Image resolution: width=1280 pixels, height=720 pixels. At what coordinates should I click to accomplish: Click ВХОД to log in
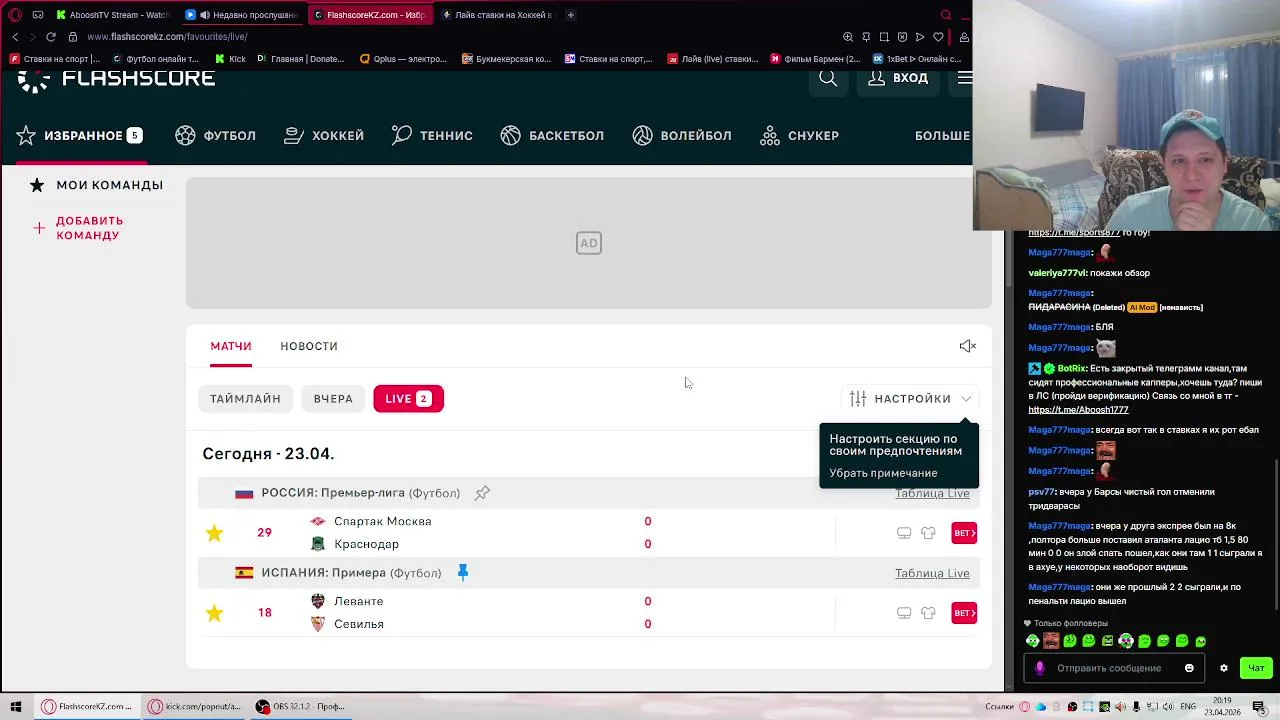pos(898,78)
